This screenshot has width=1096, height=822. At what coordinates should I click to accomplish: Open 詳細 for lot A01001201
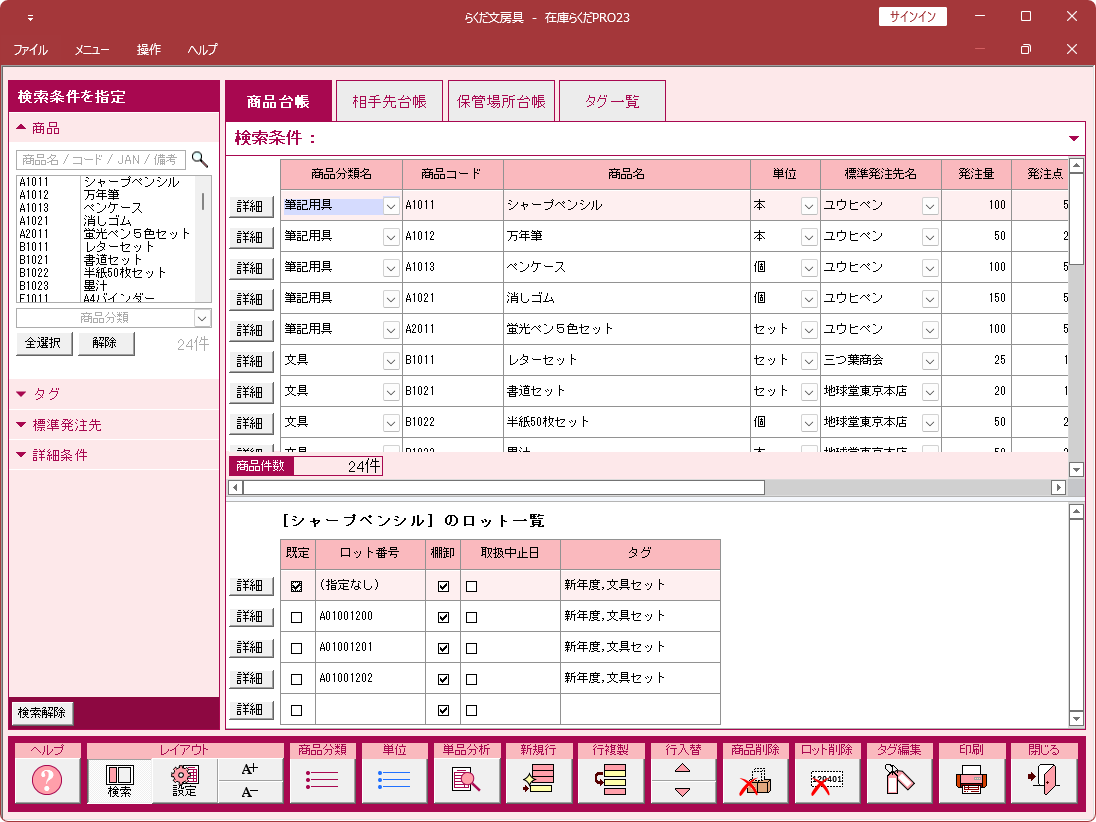(250, 647)
